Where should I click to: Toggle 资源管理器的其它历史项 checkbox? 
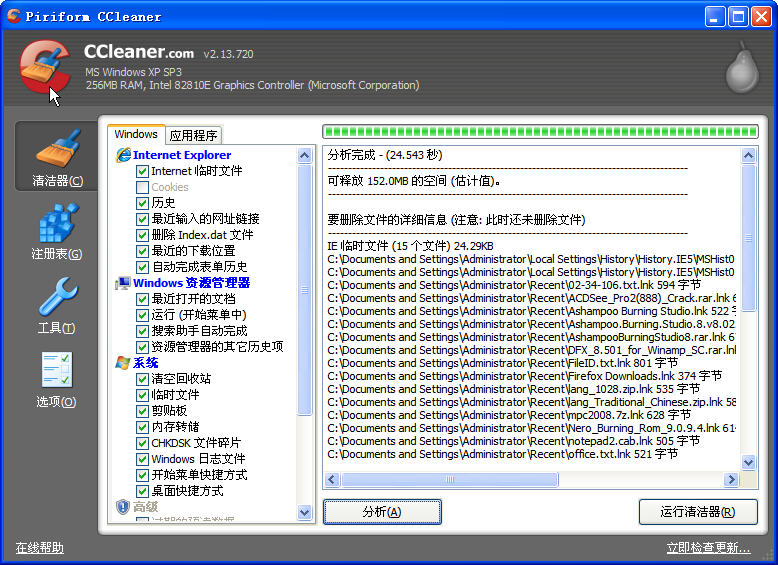pos(142,347)
